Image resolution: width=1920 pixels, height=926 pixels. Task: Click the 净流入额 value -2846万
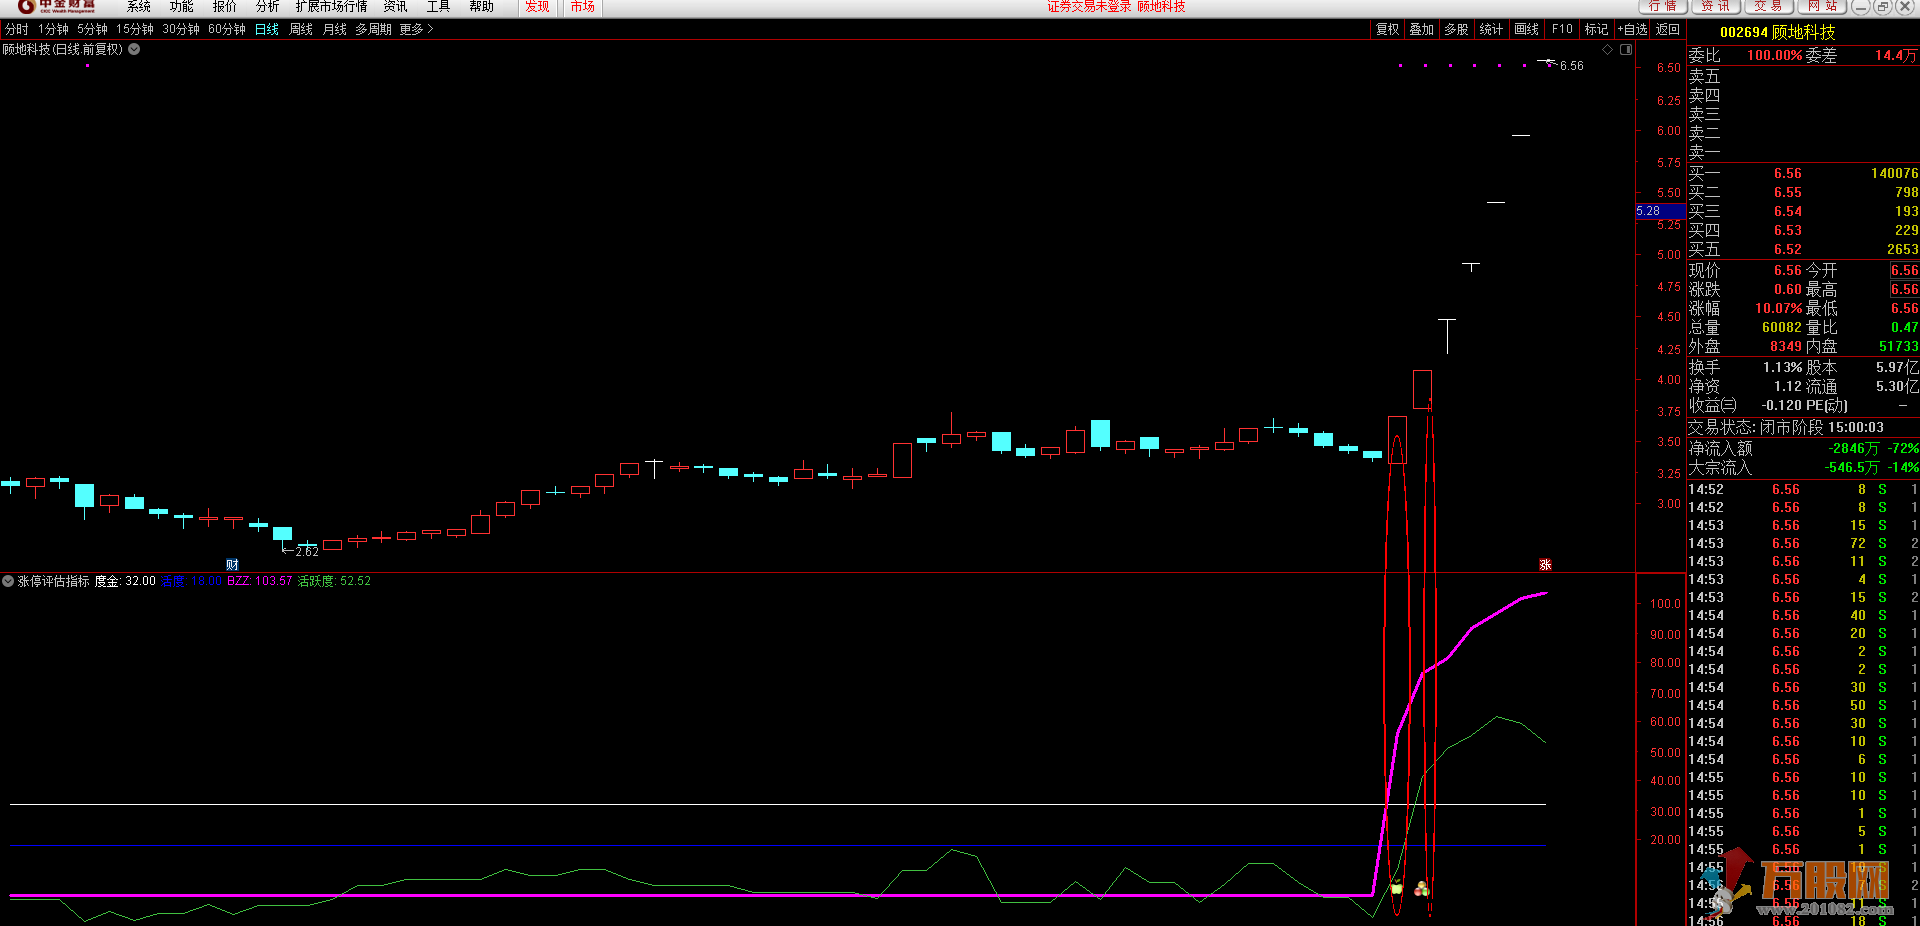[1854, 449]
